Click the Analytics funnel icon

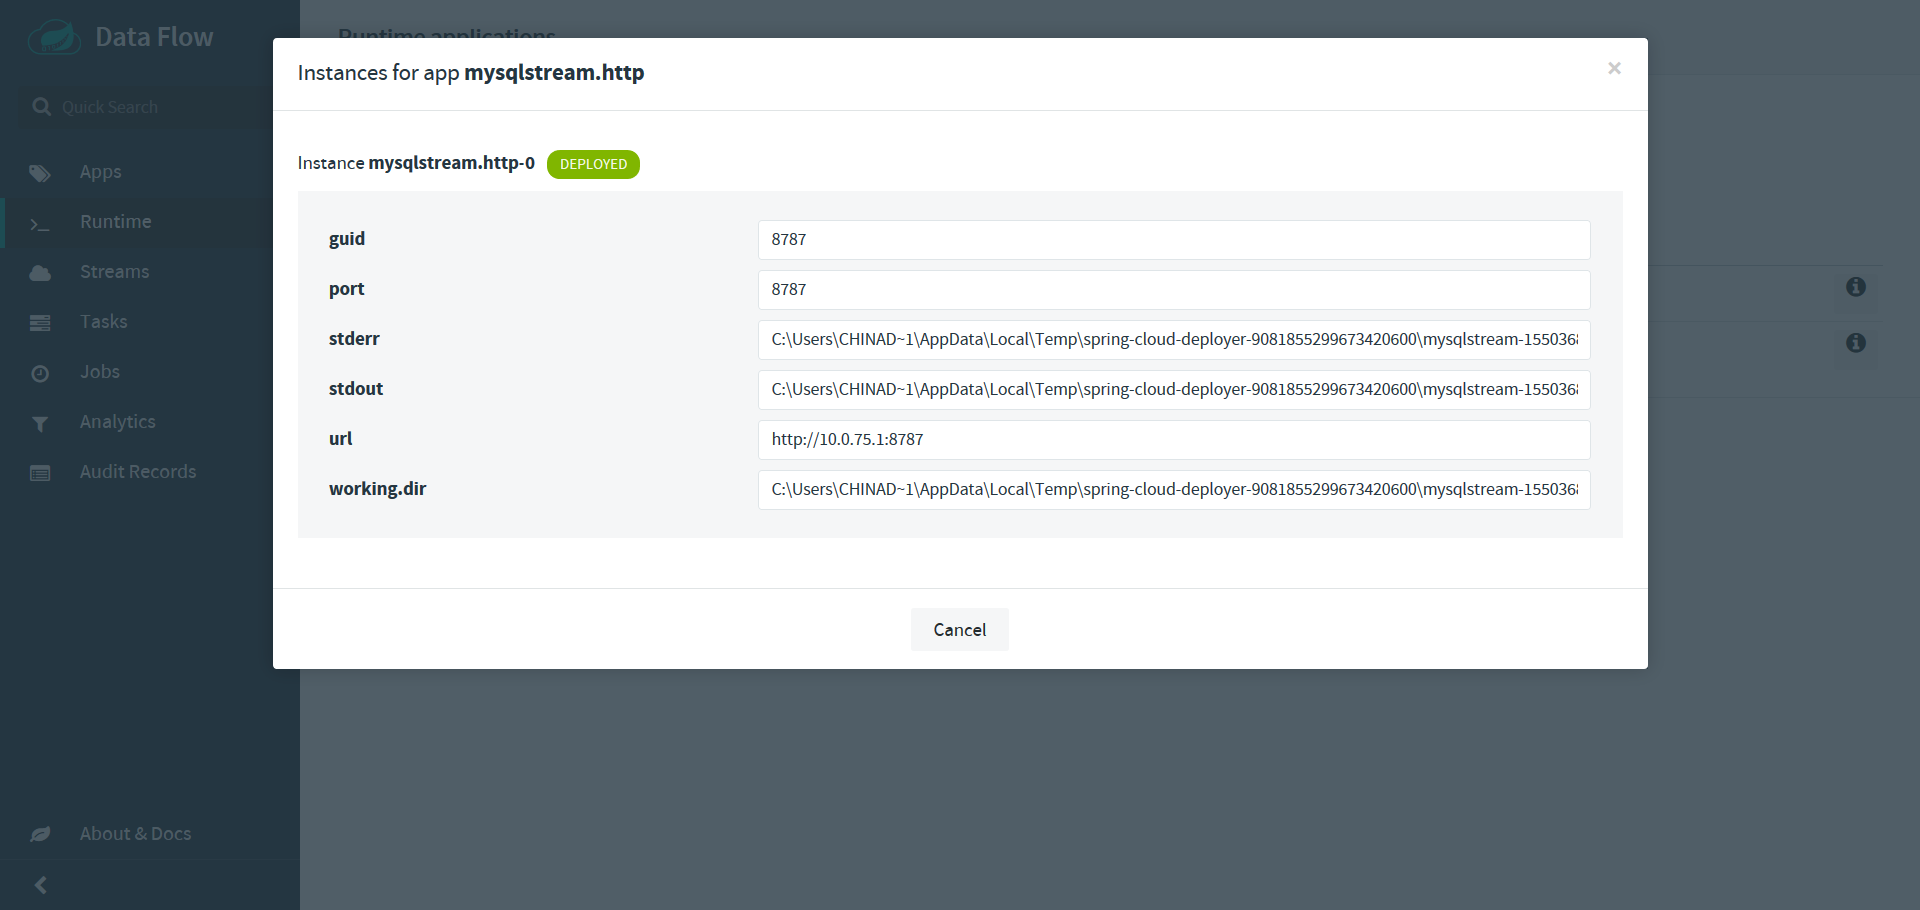tap(40, 424)
